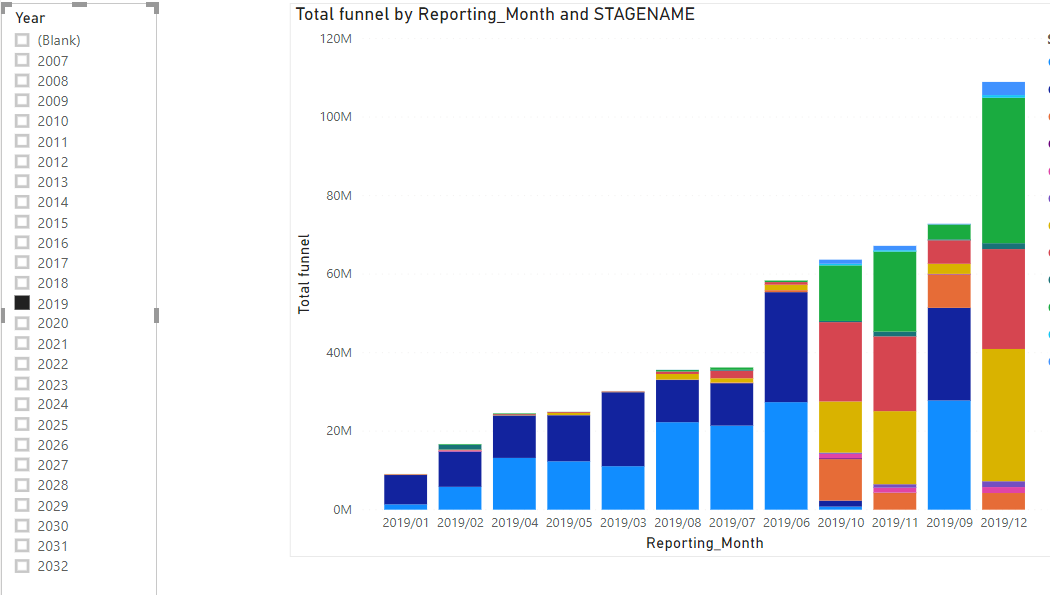Toggle the 2011 year checkbox

click(x=22, y=141)
